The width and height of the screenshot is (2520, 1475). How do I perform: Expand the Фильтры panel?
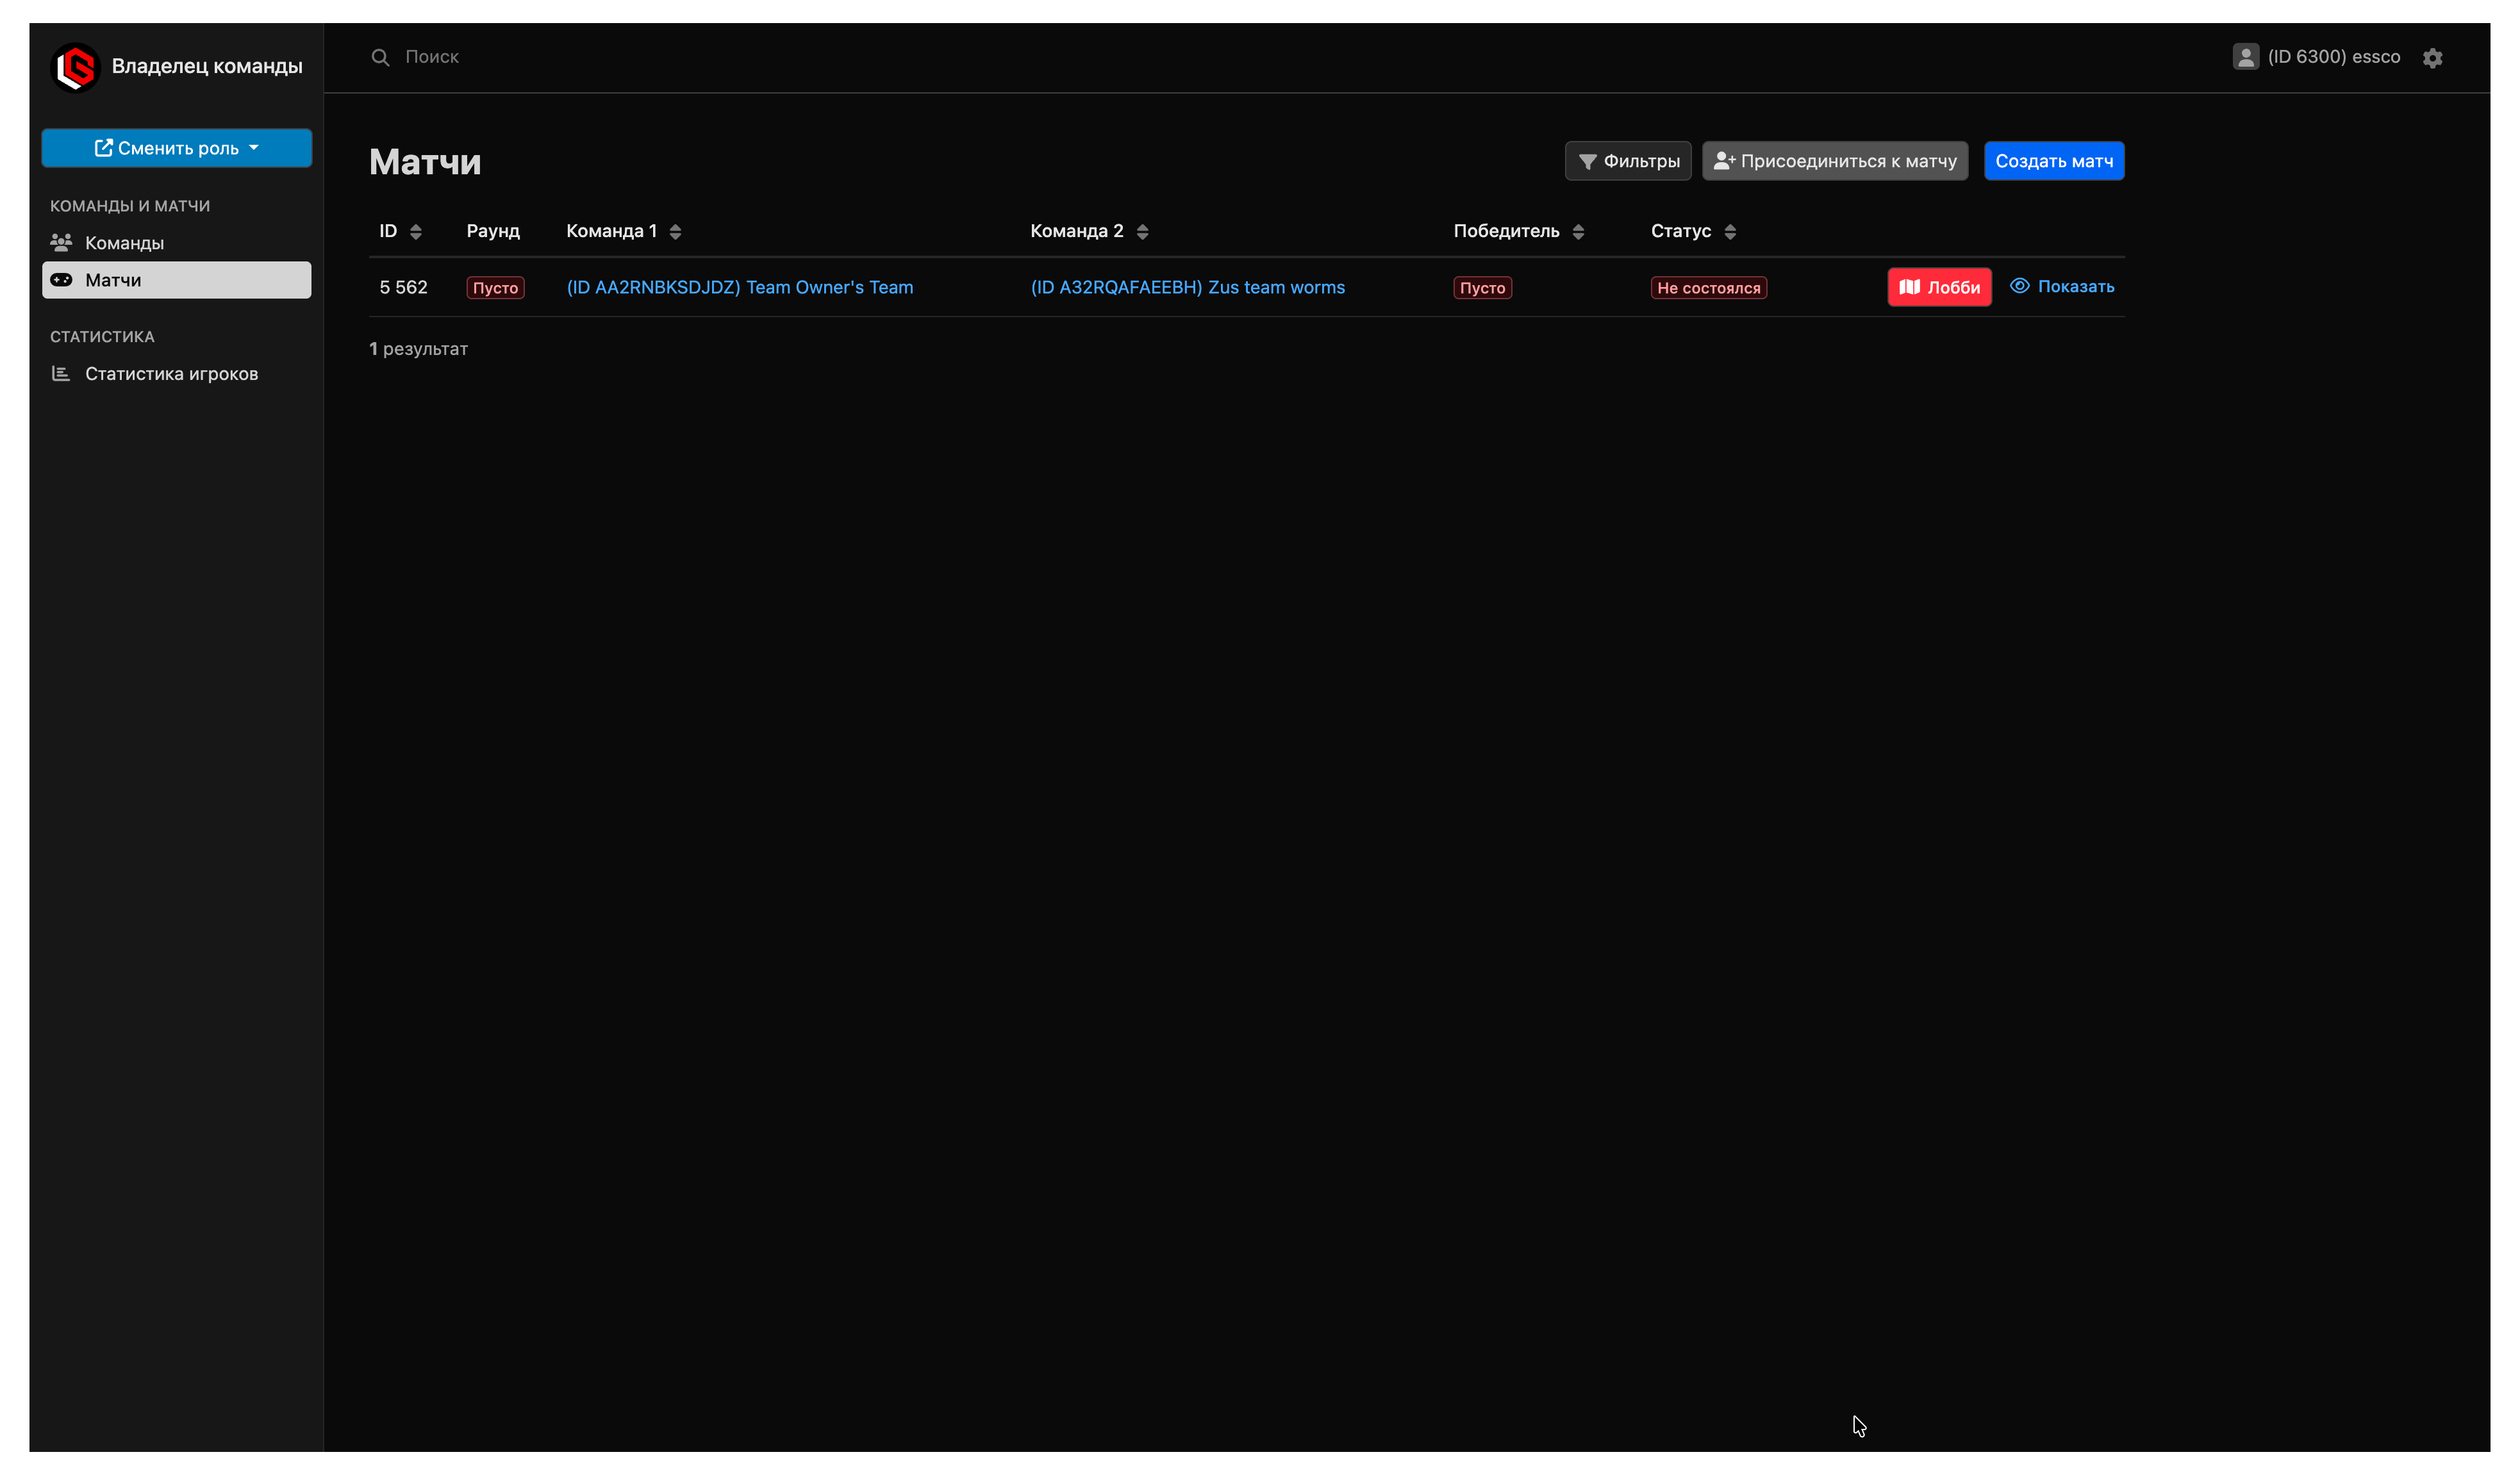coord(1627,161)
